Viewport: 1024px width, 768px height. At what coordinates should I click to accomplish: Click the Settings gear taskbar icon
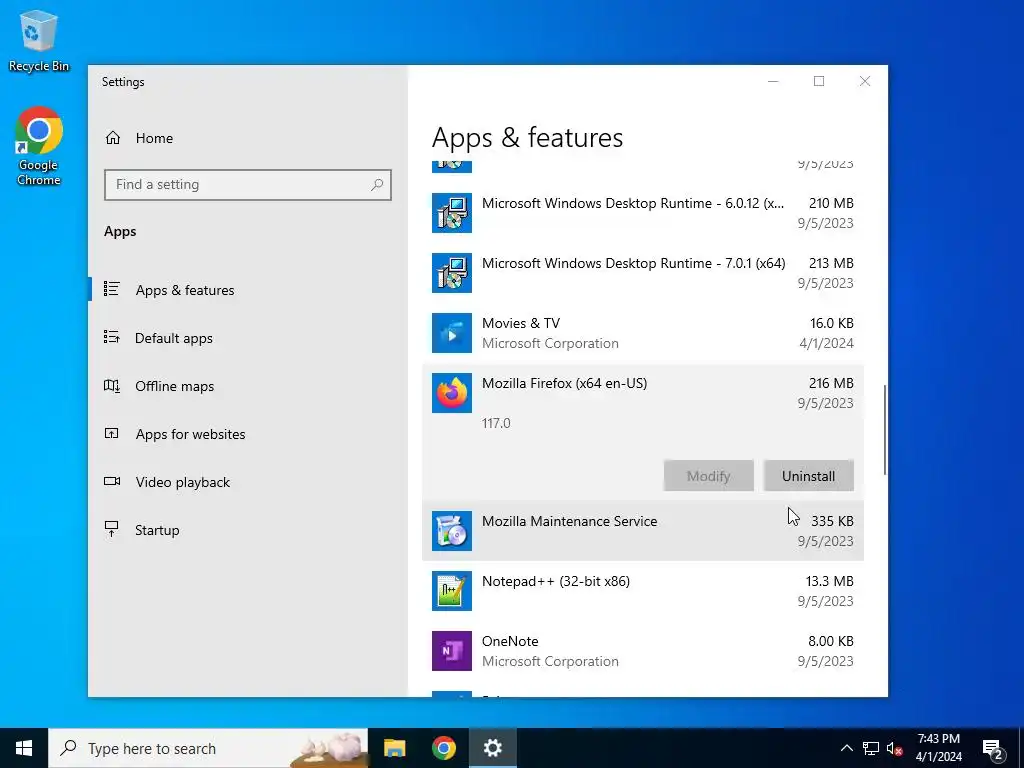(x=492, y=748)
